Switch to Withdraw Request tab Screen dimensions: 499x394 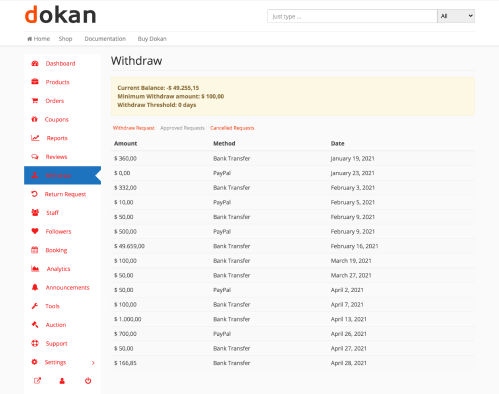coord(134,128)
